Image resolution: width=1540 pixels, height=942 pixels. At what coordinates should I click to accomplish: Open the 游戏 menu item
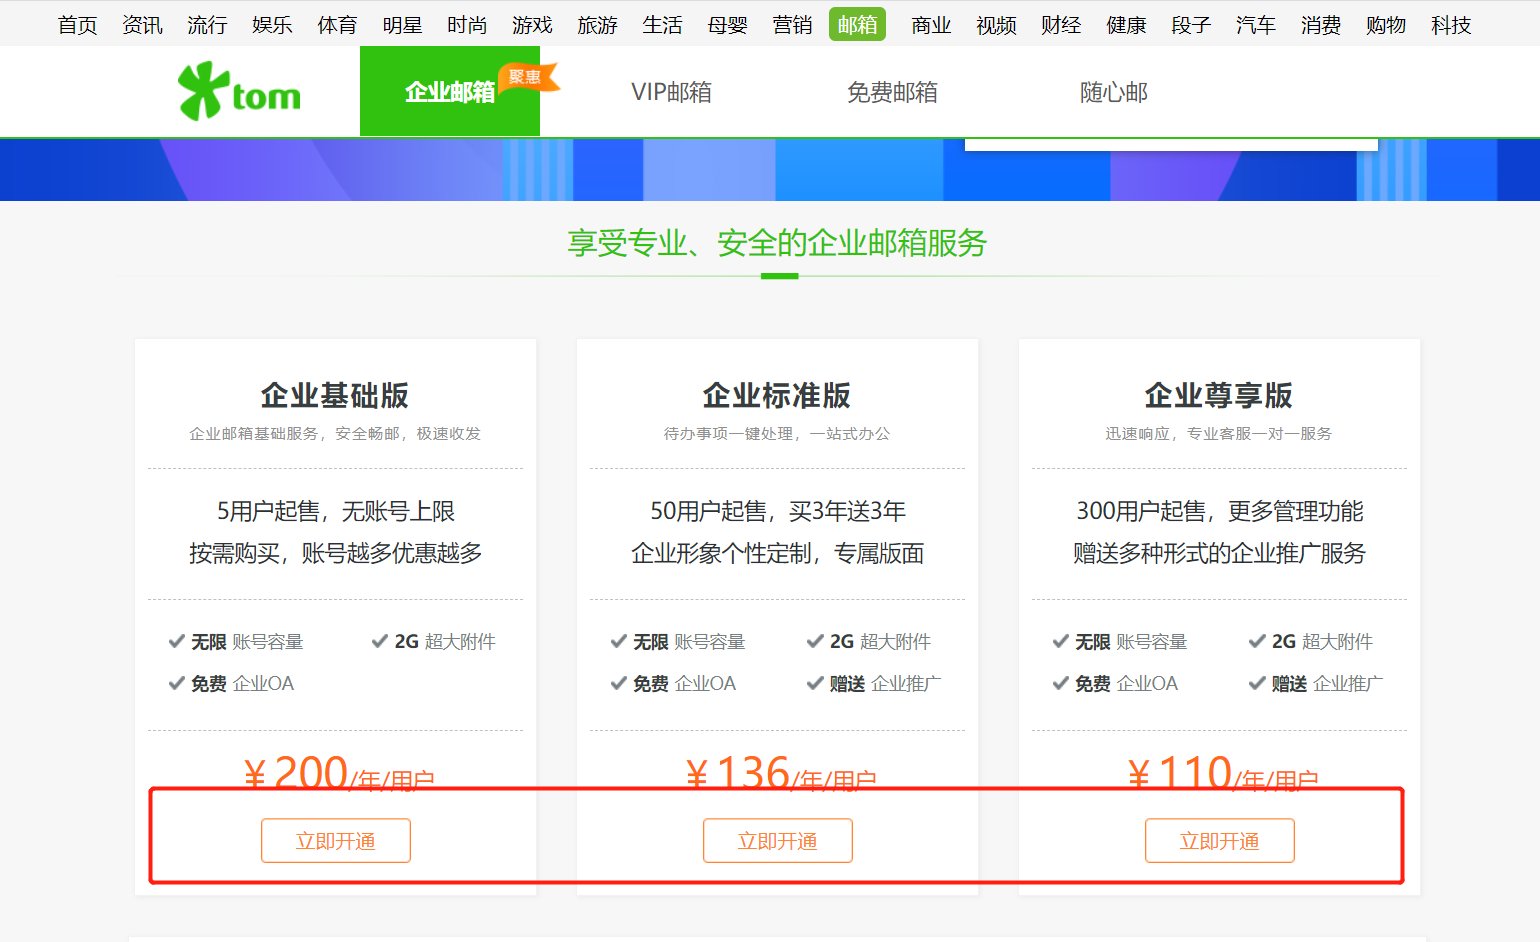pyautogui.click(x=532, y=25)
